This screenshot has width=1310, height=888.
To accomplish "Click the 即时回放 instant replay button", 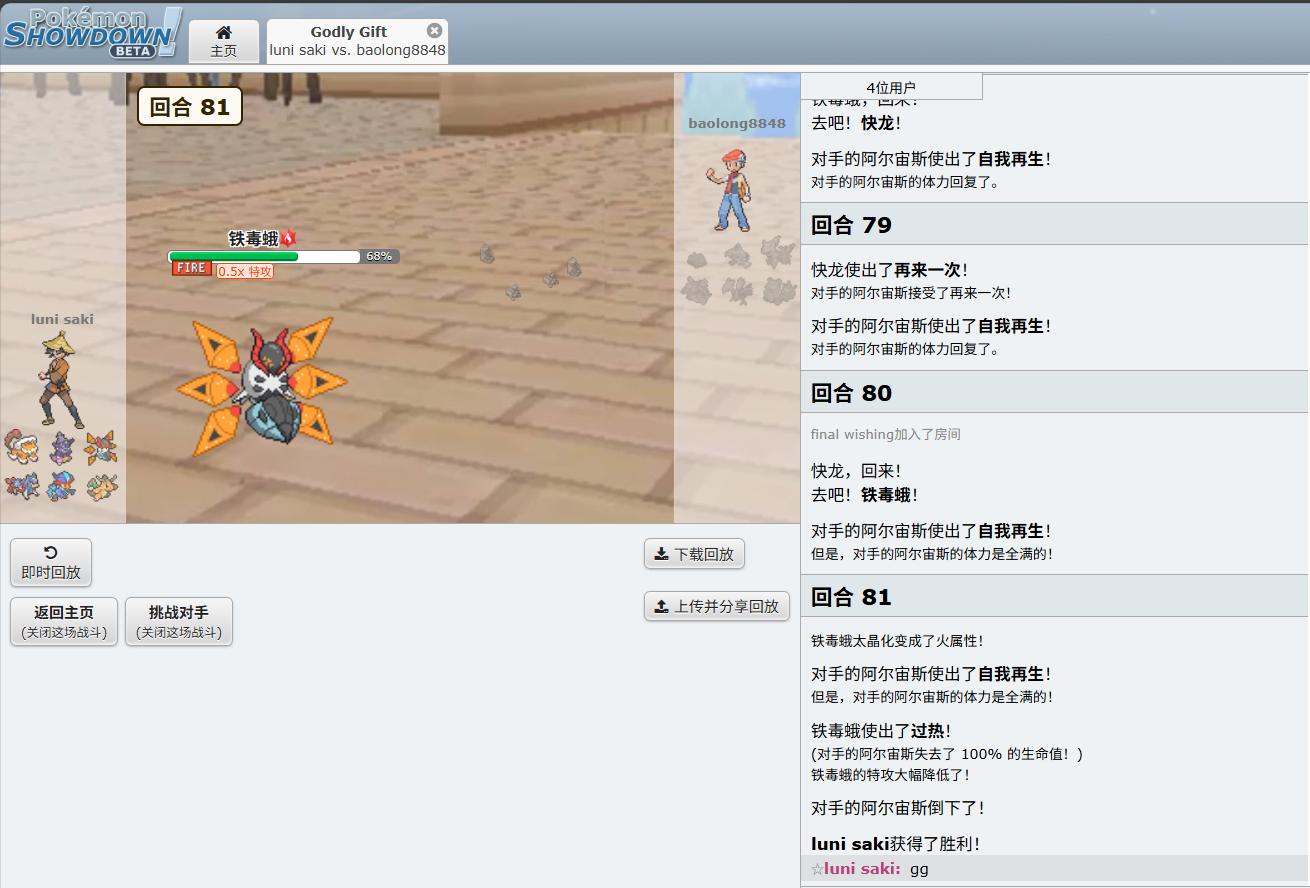I will point(51,563).
